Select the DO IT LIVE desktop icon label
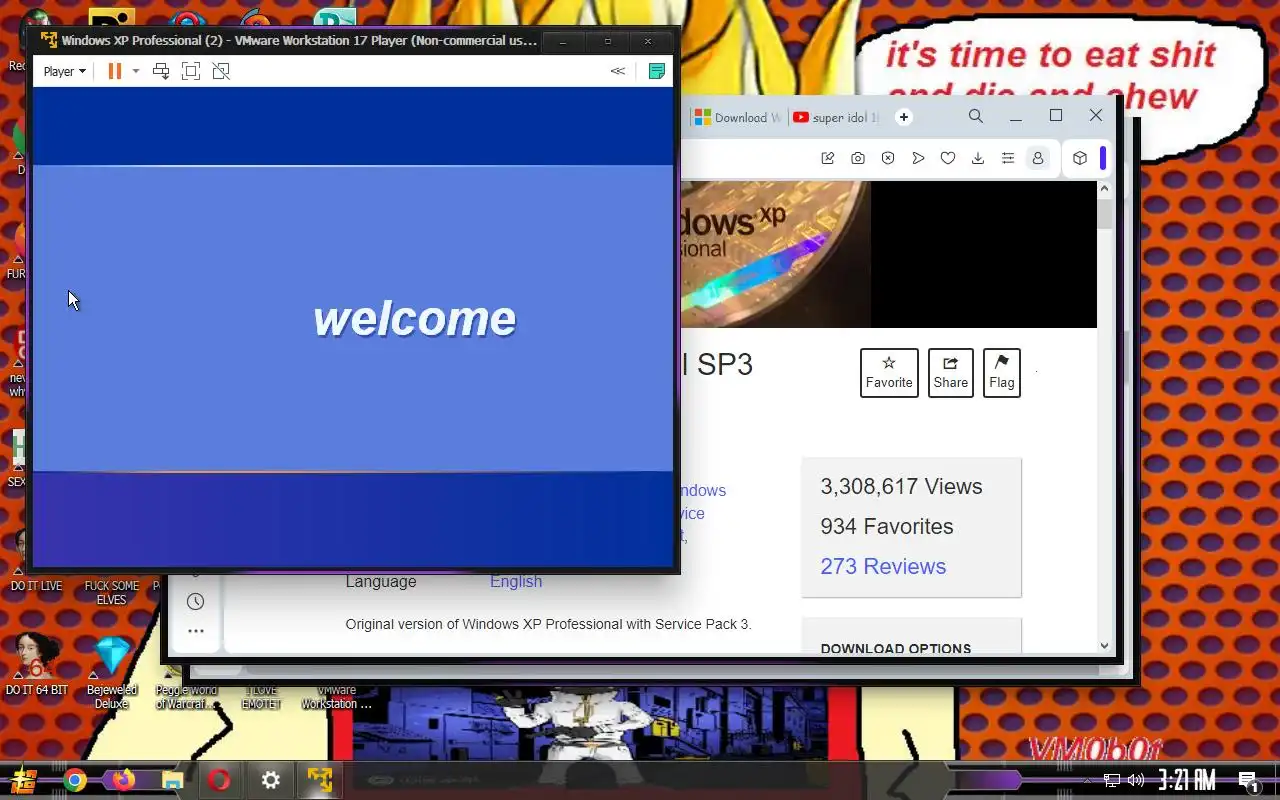Image resolution: width=1280 pixels, height=800 pixels. (x=37, y=587)
